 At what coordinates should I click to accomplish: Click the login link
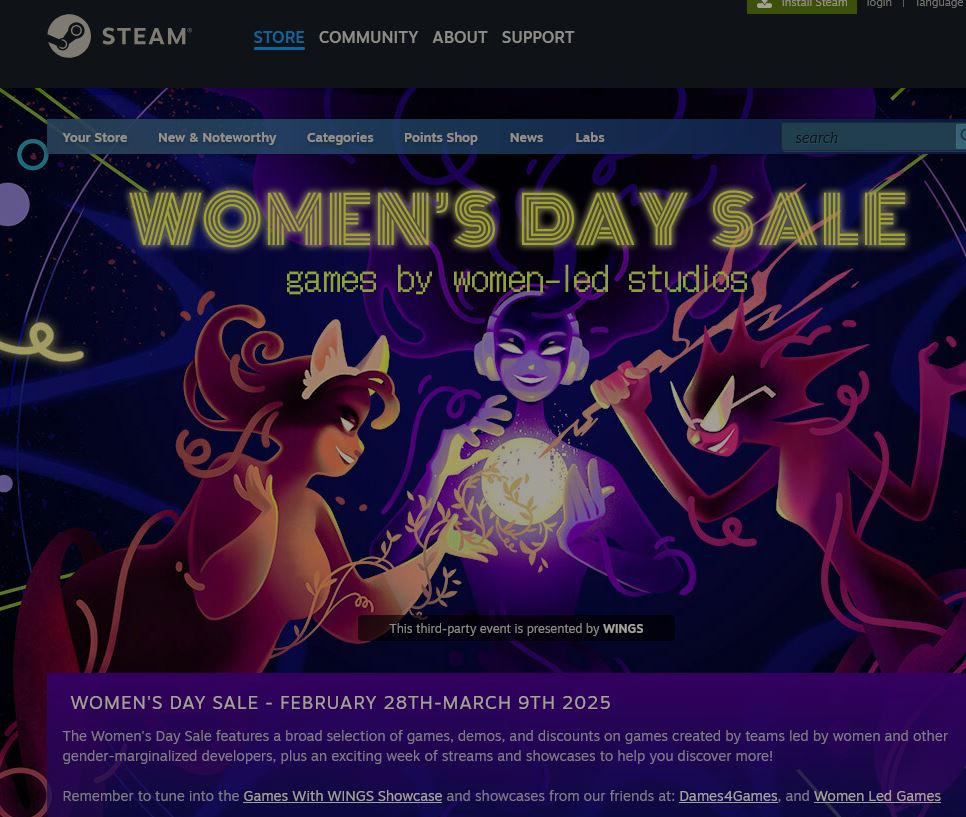tap(879, 4)
